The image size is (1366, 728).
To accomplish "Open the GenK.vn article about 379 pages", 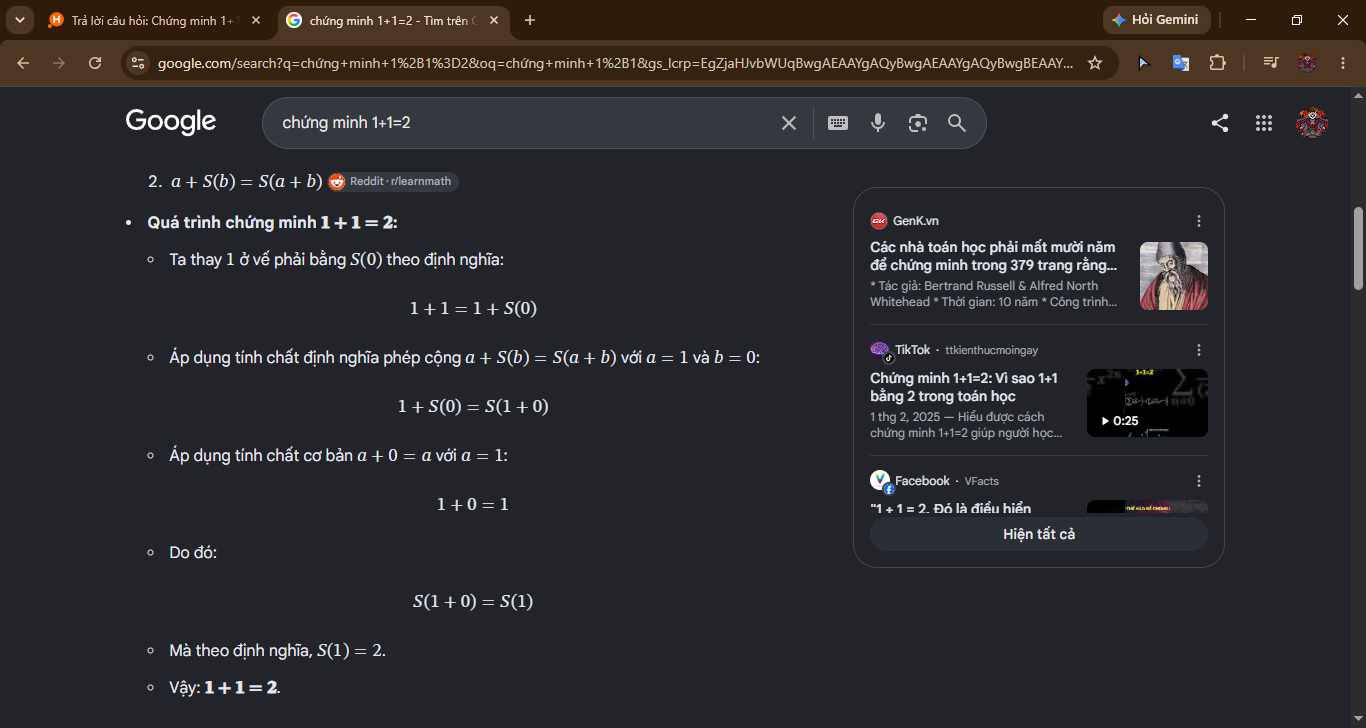I will click(x=993, y=256).
